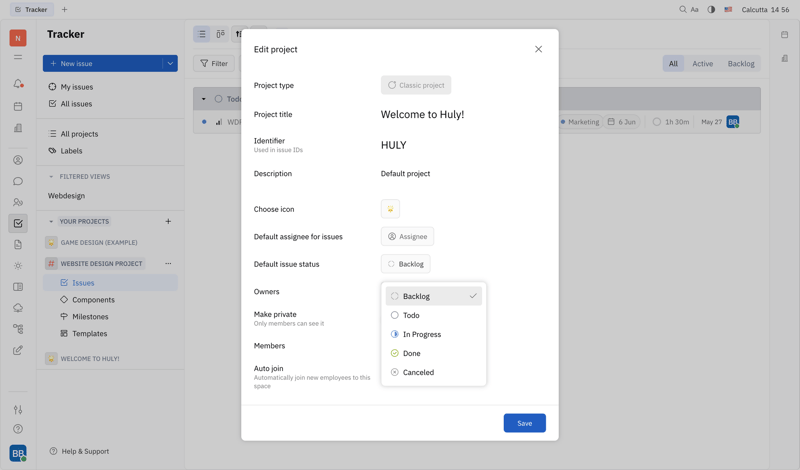
Task: Open the edit pencil icon in sidebar
Action: (18, 350)
